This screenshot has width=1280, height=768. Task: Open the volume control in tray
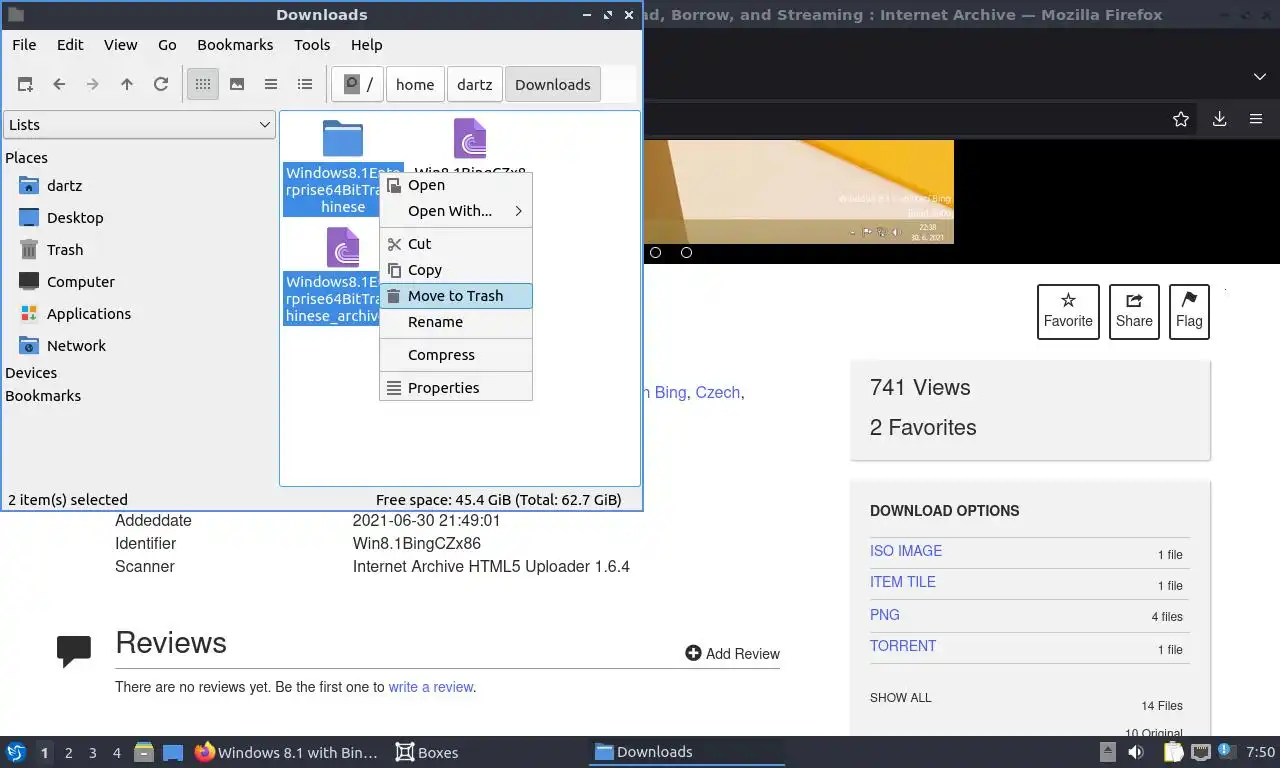[1136, 752]
